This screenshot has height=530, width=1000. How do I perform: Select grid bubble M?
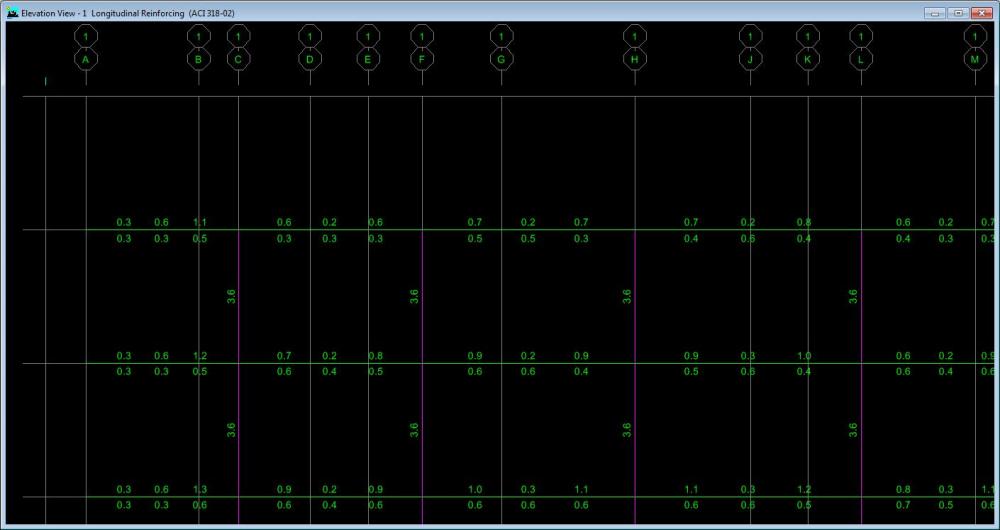click(974, 60)
